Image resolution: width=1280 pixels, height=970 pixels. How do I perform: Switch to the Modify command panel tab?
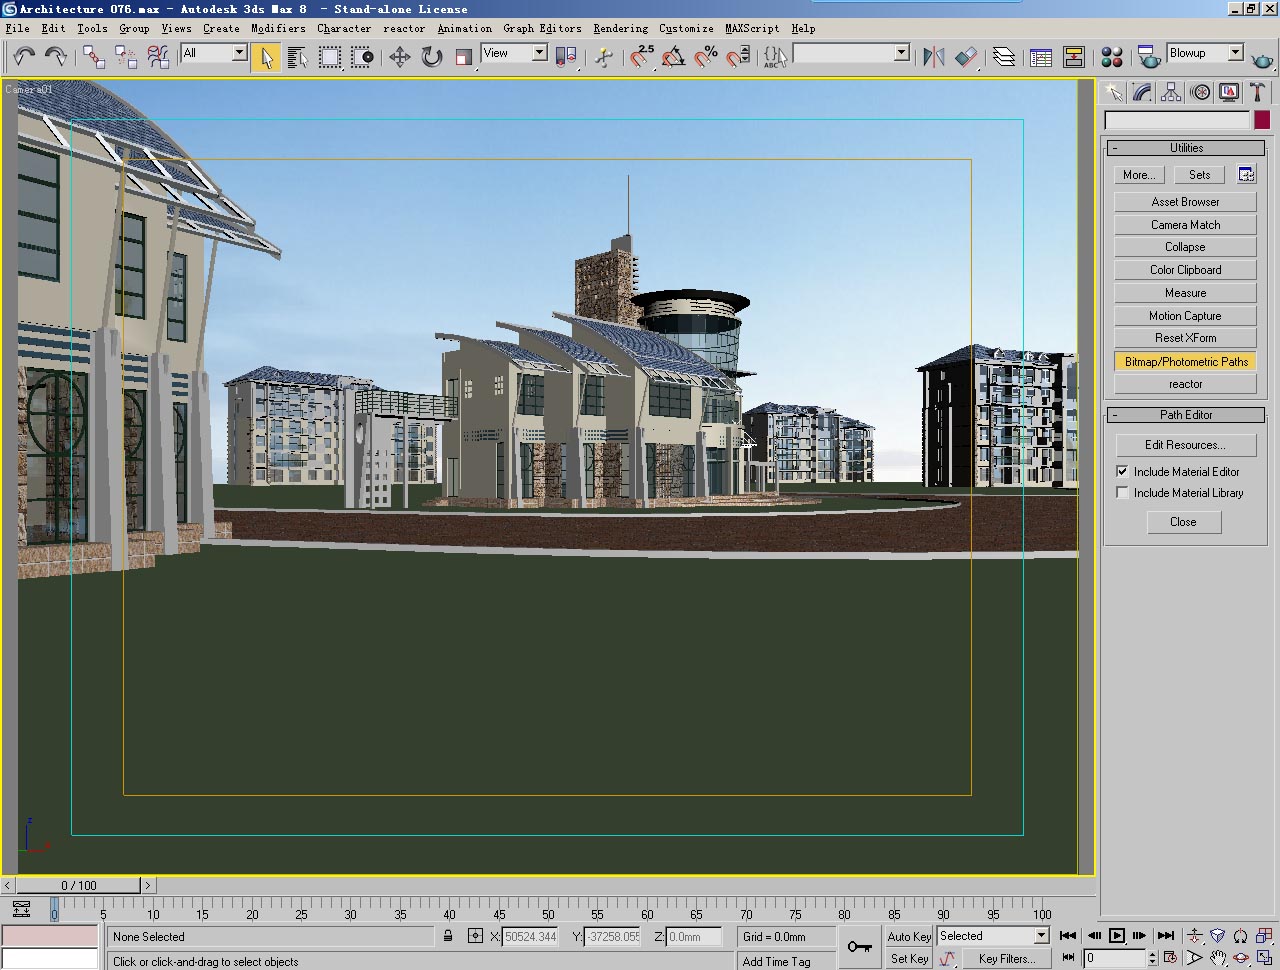tap(1142, 93)
